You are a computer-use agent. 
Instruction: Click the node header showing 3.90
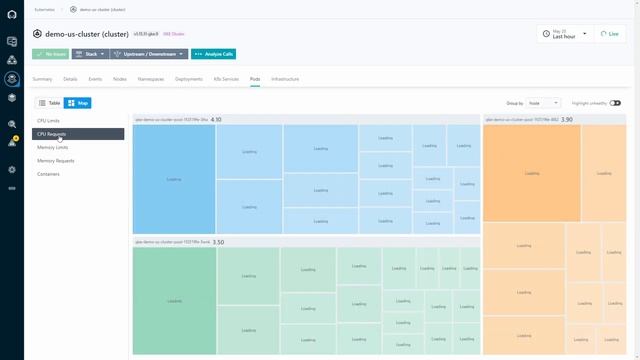[555, 120]
